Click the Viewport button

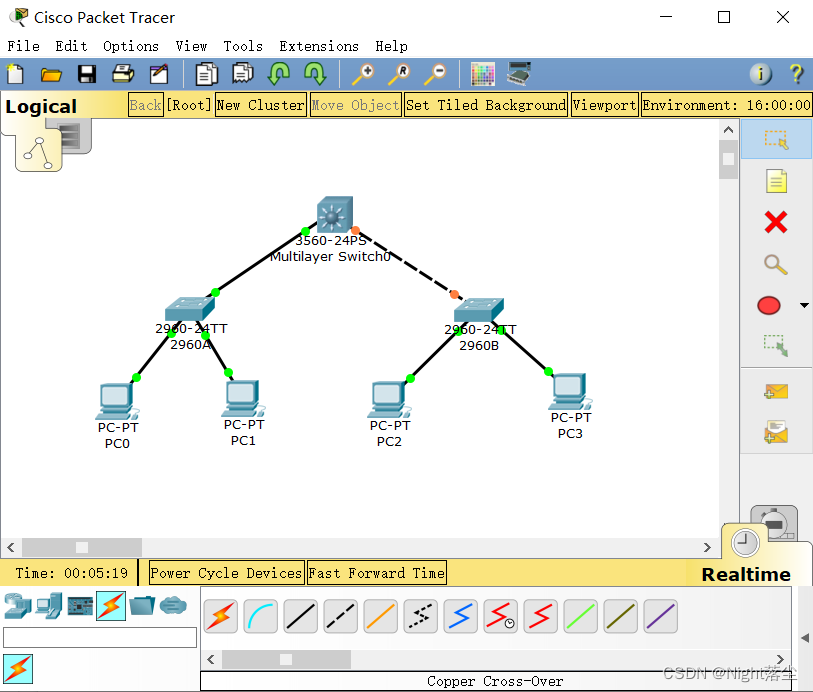click(x=604, y=105)
